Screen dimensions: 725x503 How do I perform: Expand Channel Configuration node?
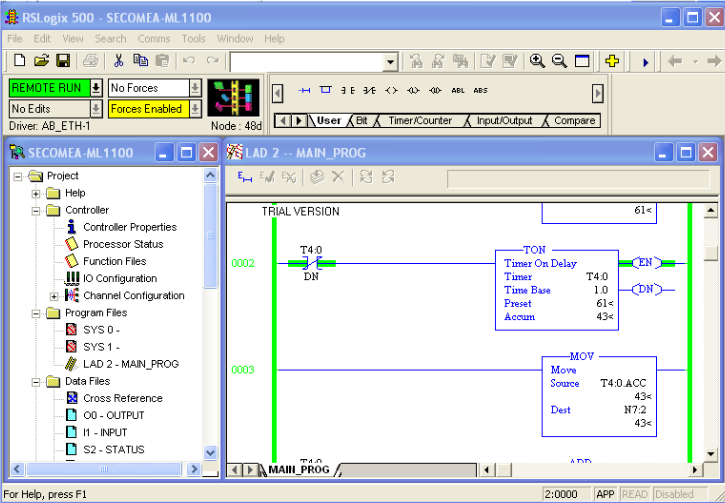54,296
